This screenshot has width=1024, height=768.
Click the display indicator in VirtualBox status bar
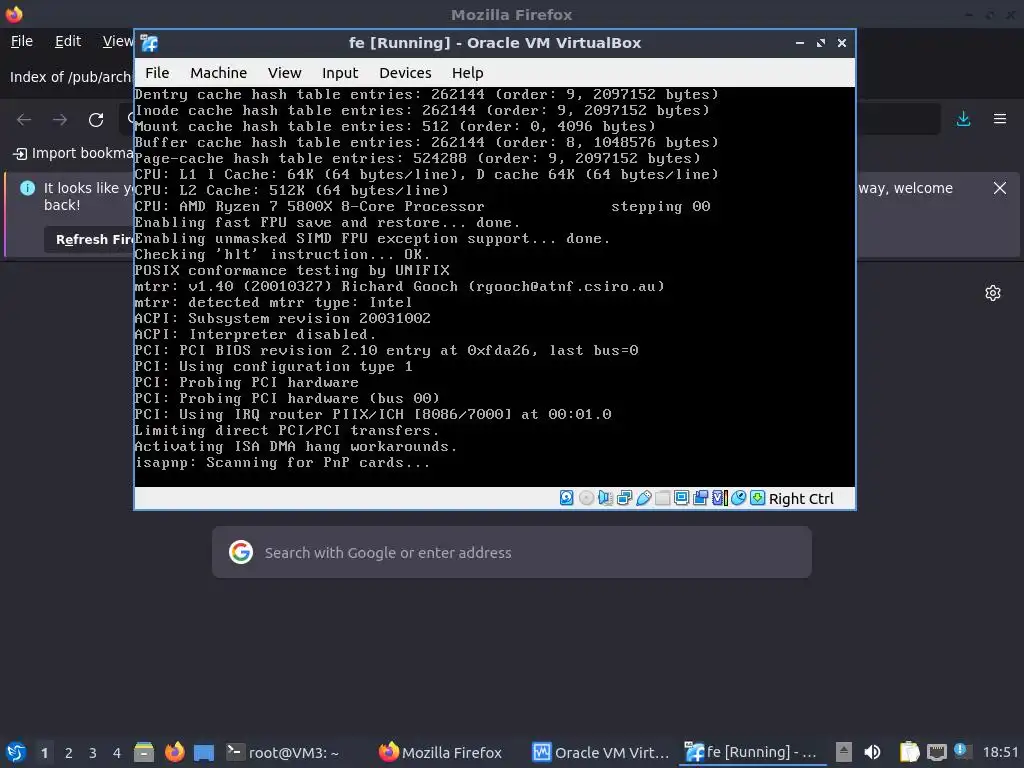click(681, 498)
